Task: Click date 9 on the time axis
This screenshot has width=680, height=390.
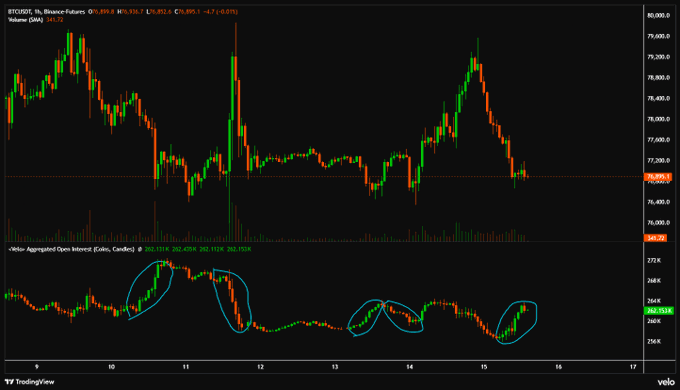Action: pyautogui.click(x=36, y=367)
